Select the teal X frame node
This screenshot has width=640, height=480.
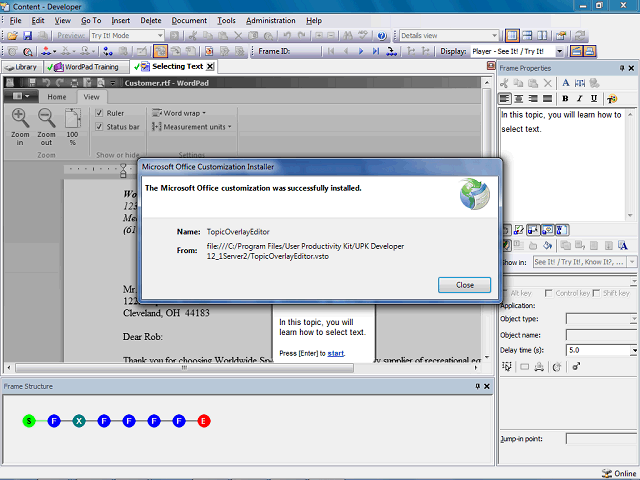79,421
